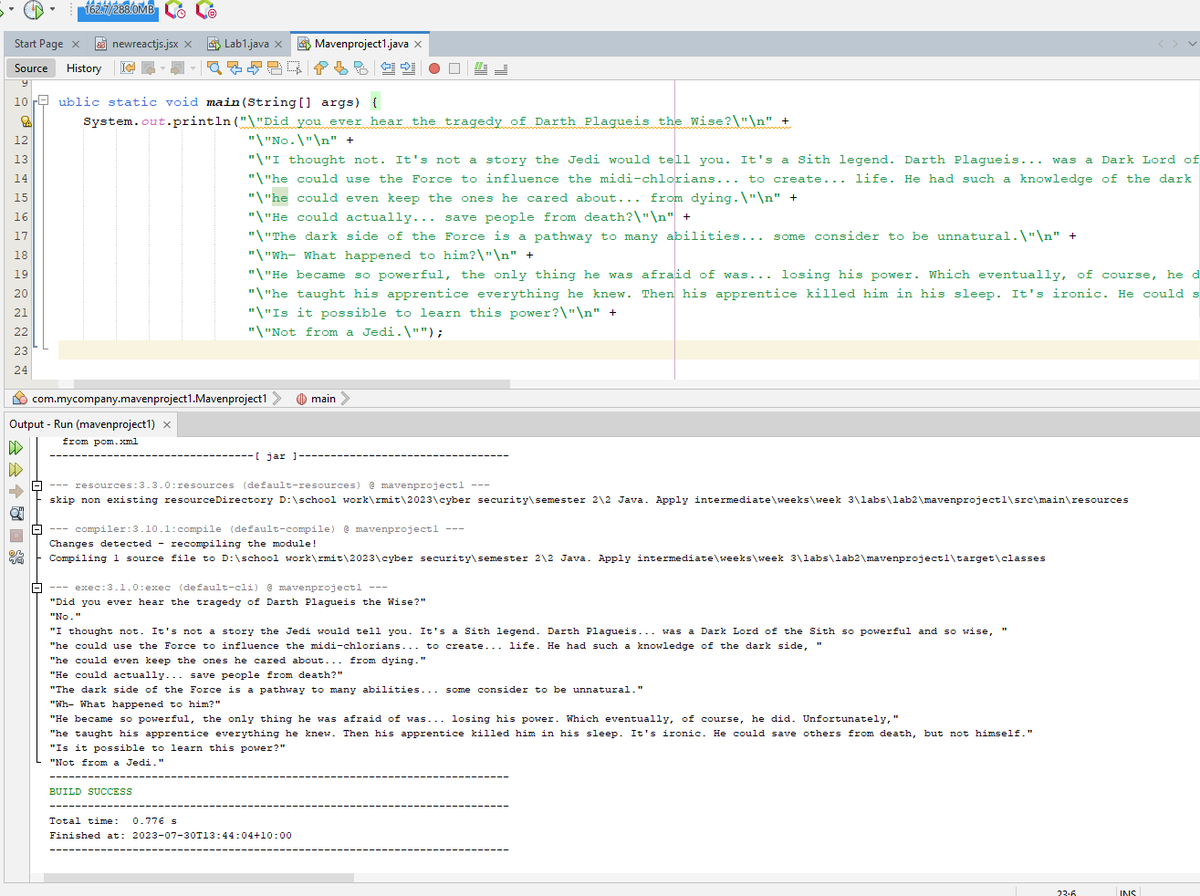Click Shift Line Left icon

(388, 68)
